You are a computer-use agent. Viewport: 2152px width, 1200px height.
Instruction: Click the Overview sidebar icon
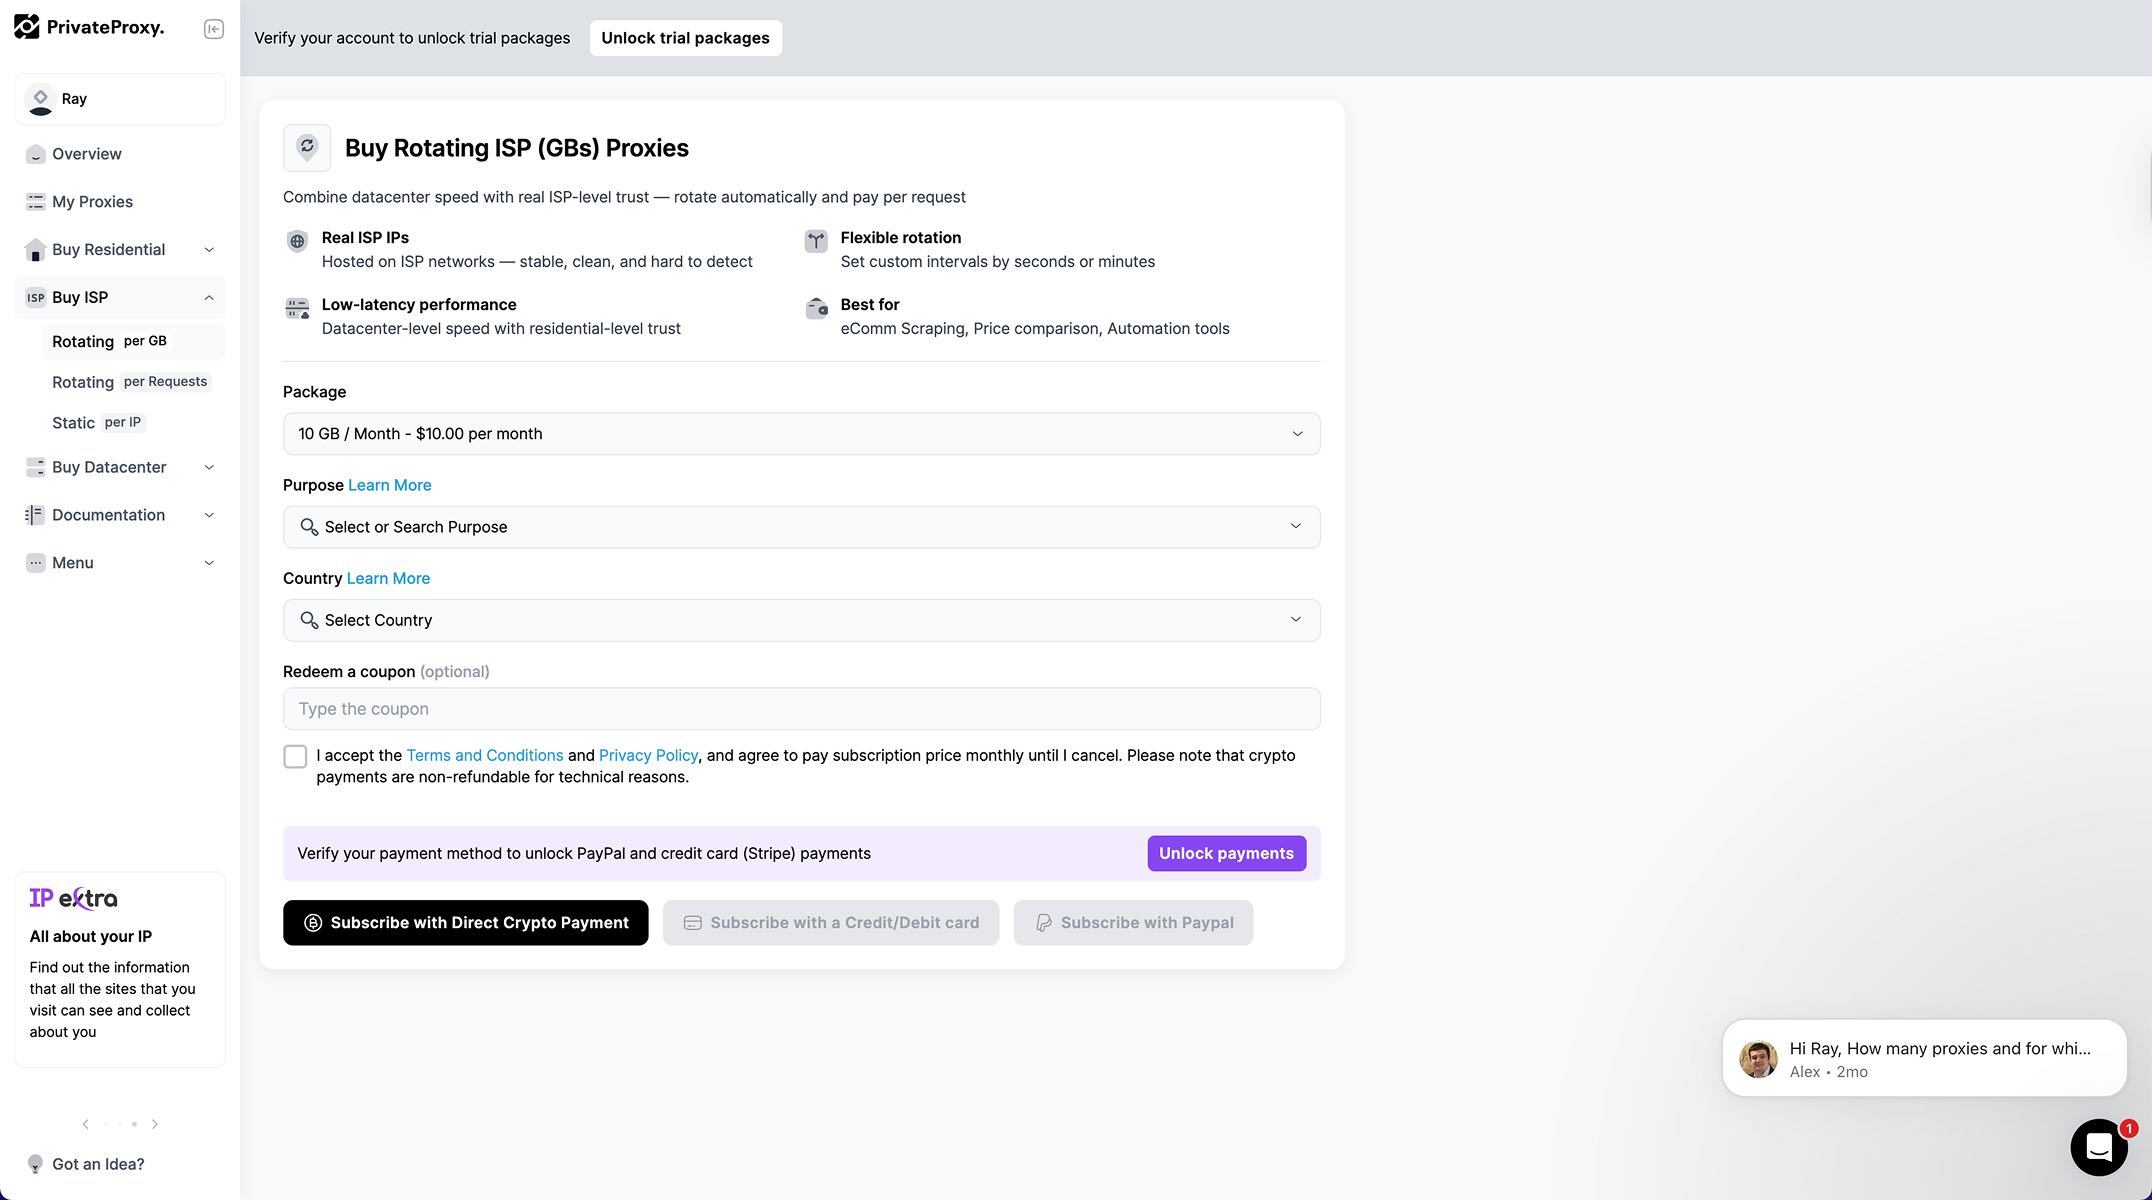[x=36, y=154]
